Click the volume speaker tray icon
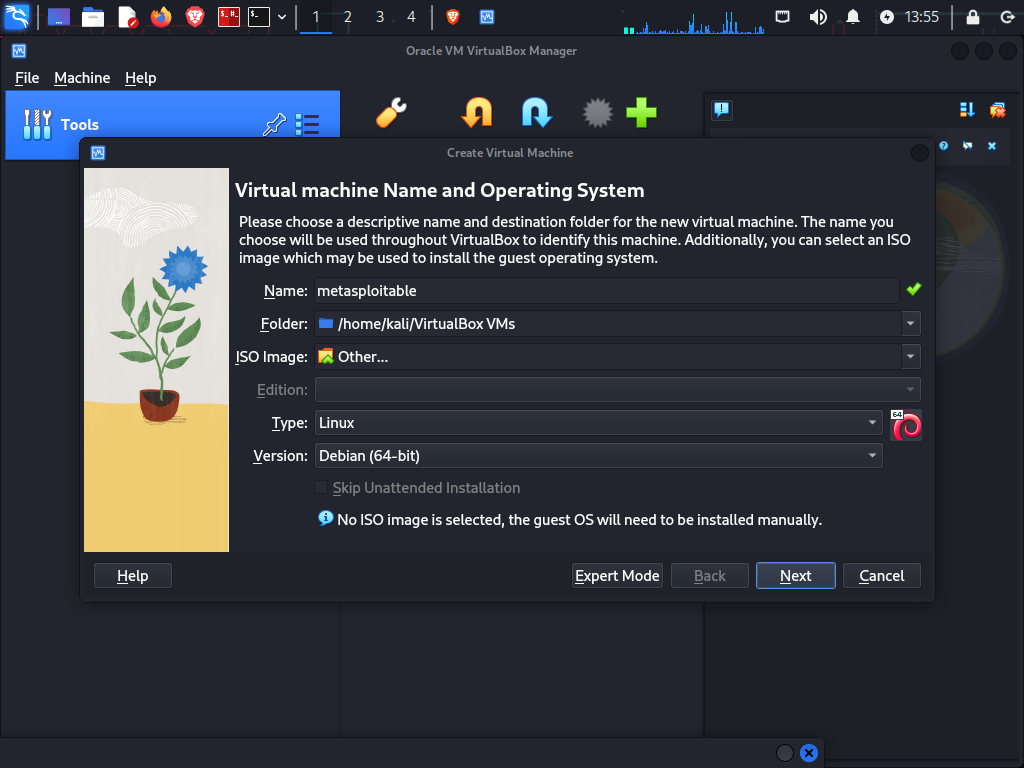The height and width of the screenshot is (768, 1024). point(818,17)
